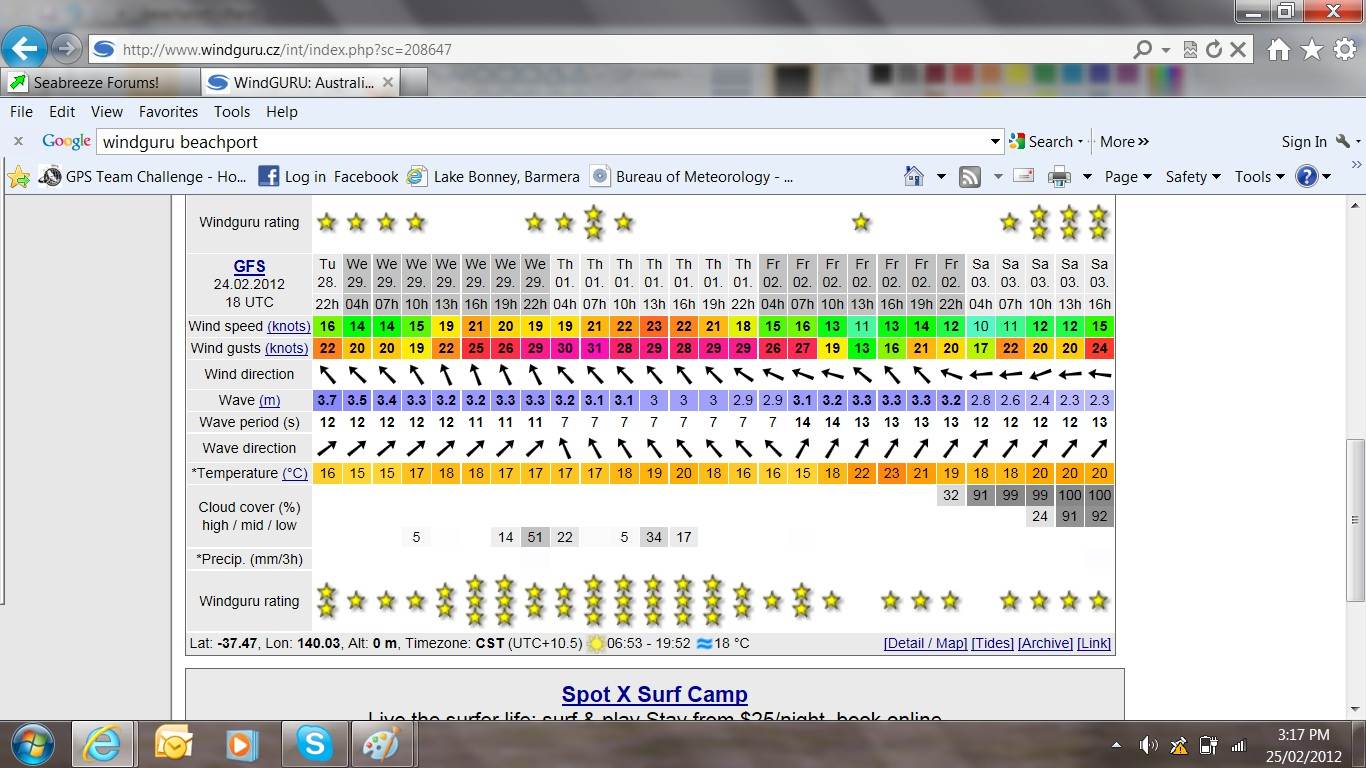Click Add to Favorites bar star icon
This screenshot has height=768, width=1366.
coord(18,177)
